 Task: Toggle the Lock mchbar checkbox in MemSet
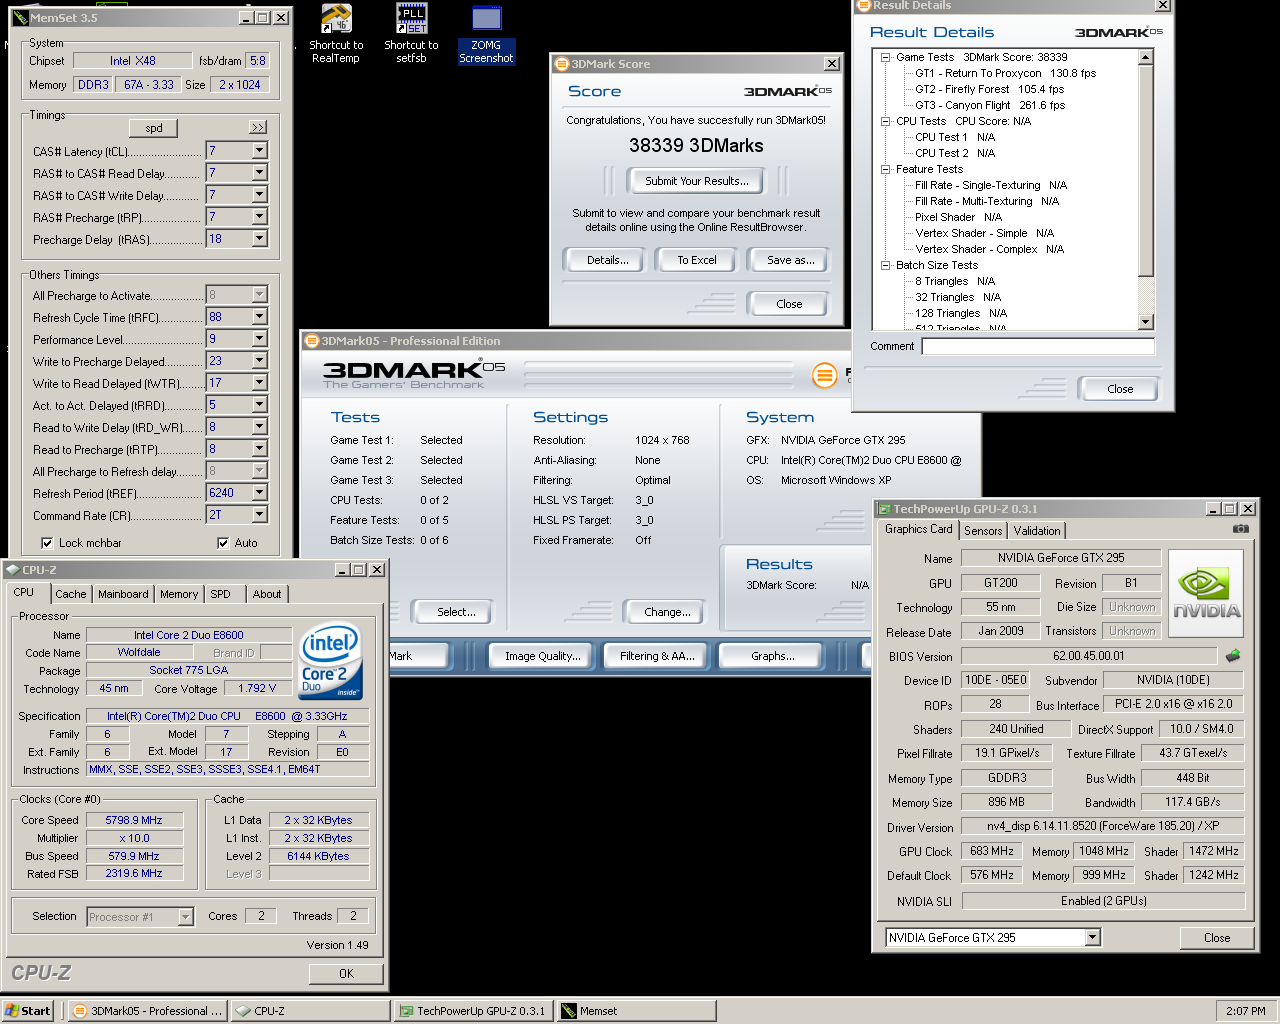coord(47,543)
